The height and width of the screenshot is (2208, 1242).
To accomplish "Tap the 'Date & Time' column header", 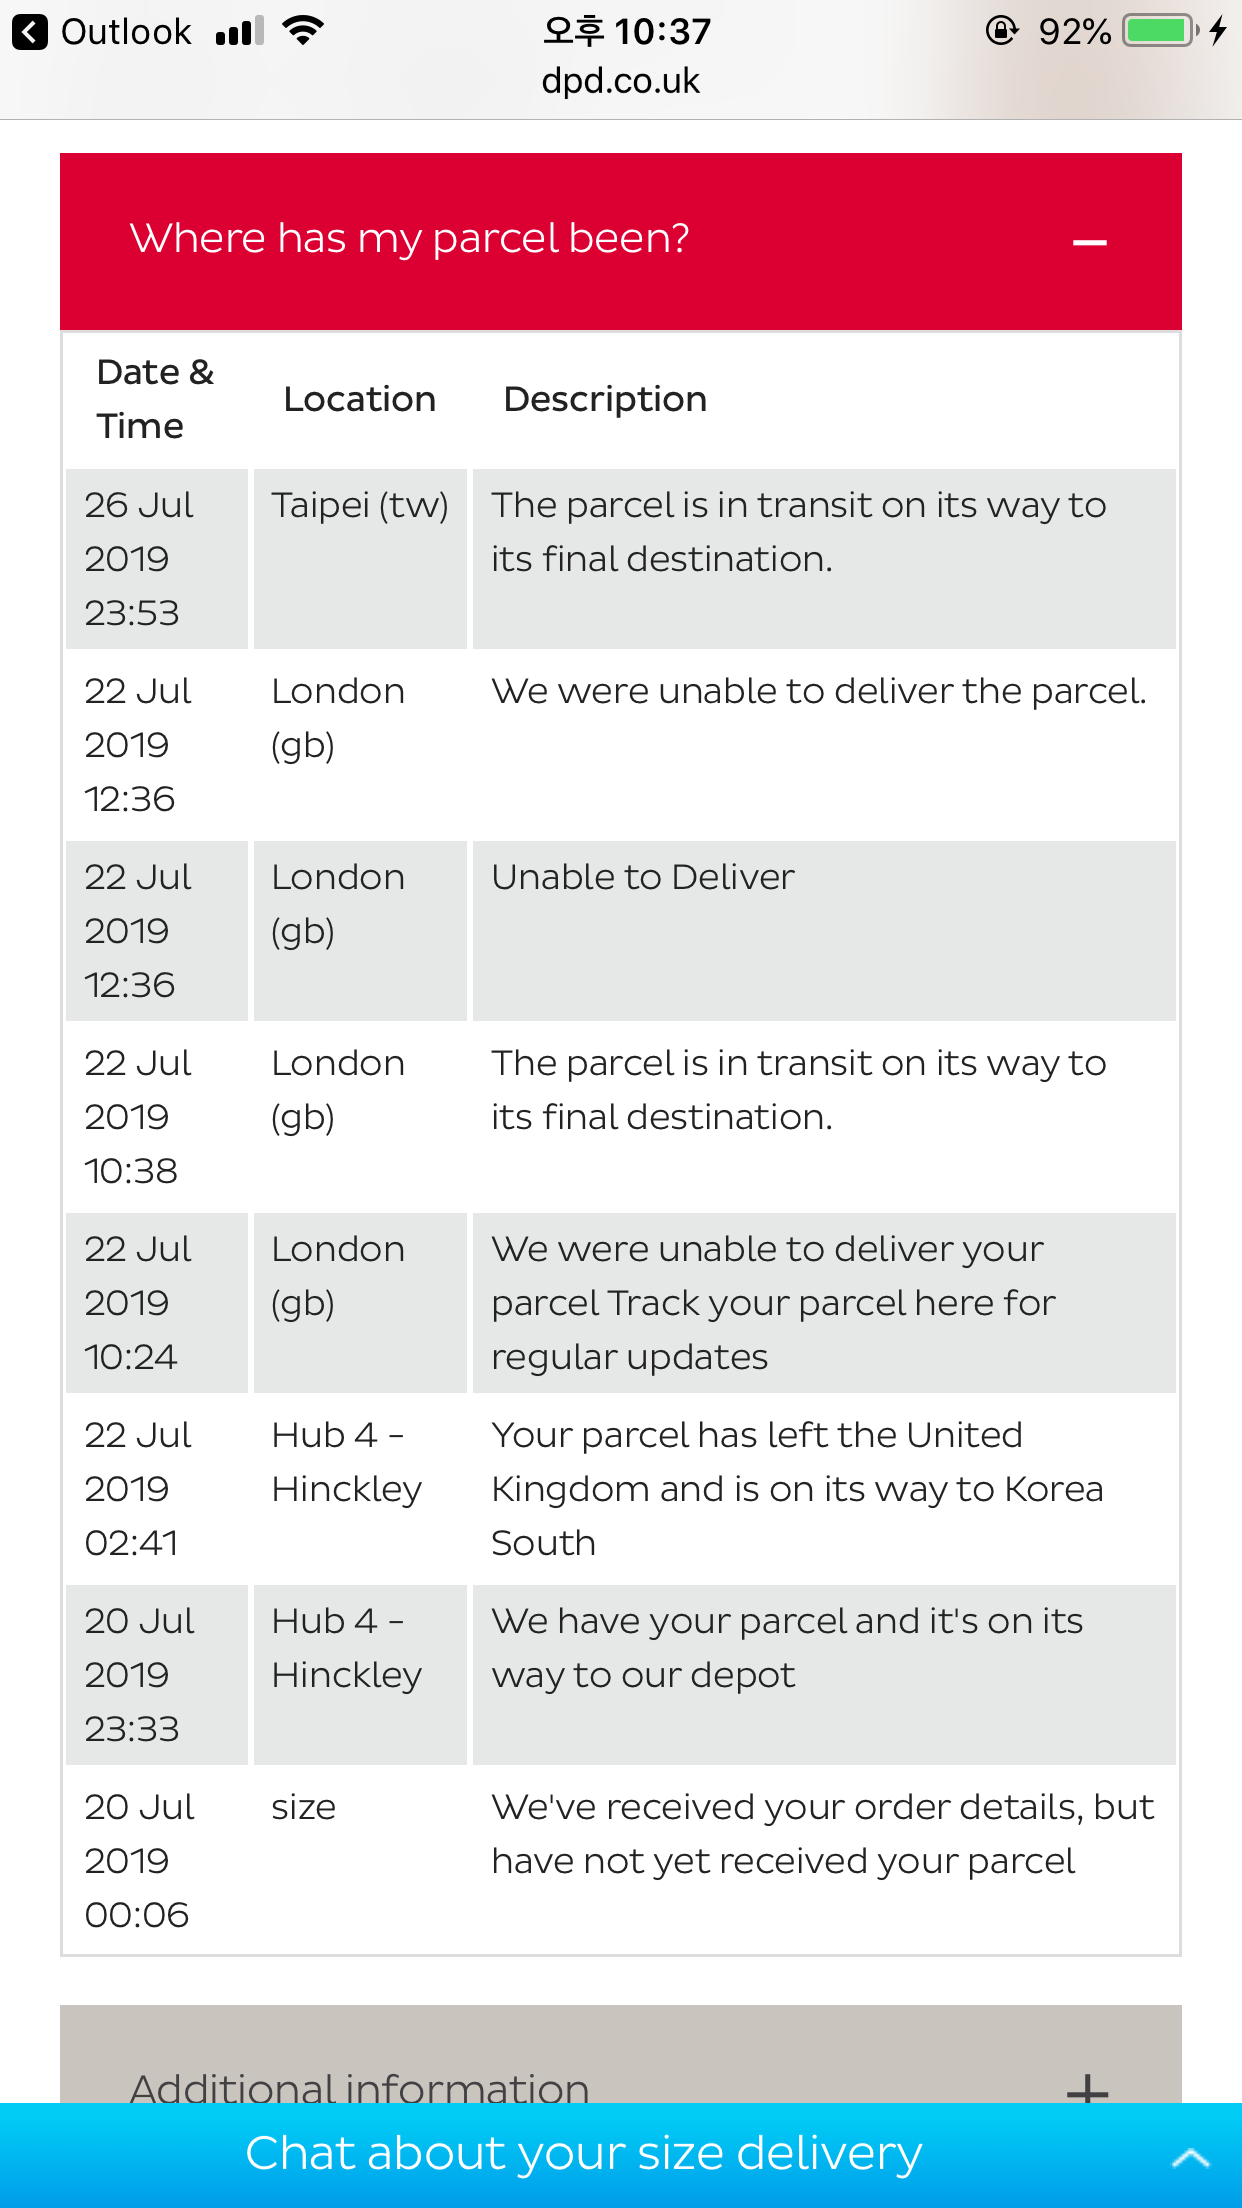I will coord(155,399).
